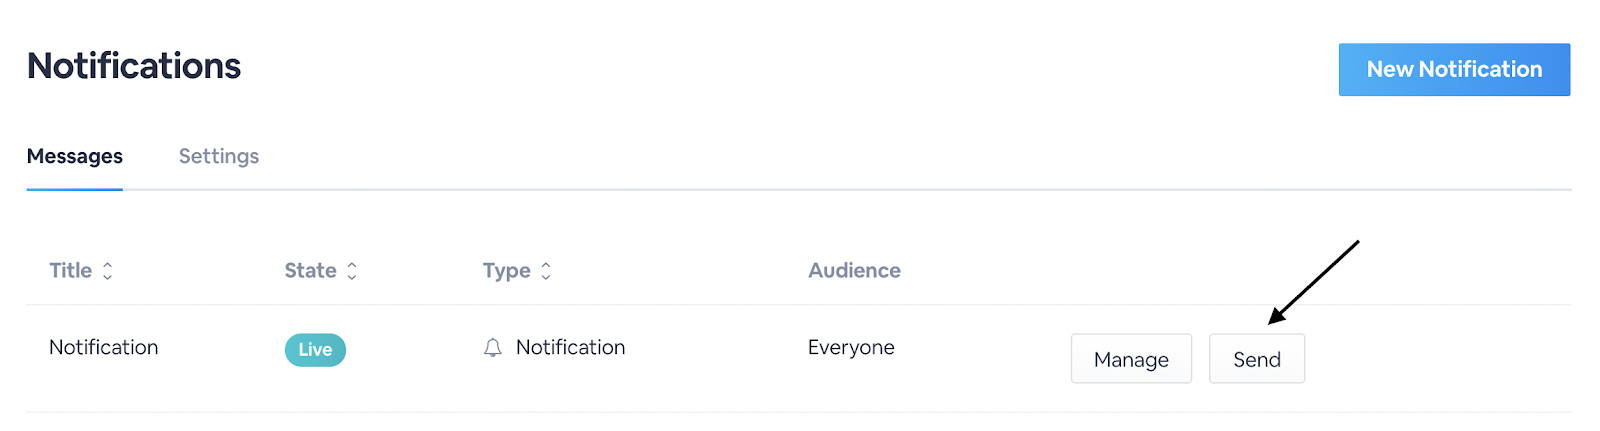Sort by the Type column header
This screenshot has width=1600, height=431.
pyautogui.click(x=507, y=271)
